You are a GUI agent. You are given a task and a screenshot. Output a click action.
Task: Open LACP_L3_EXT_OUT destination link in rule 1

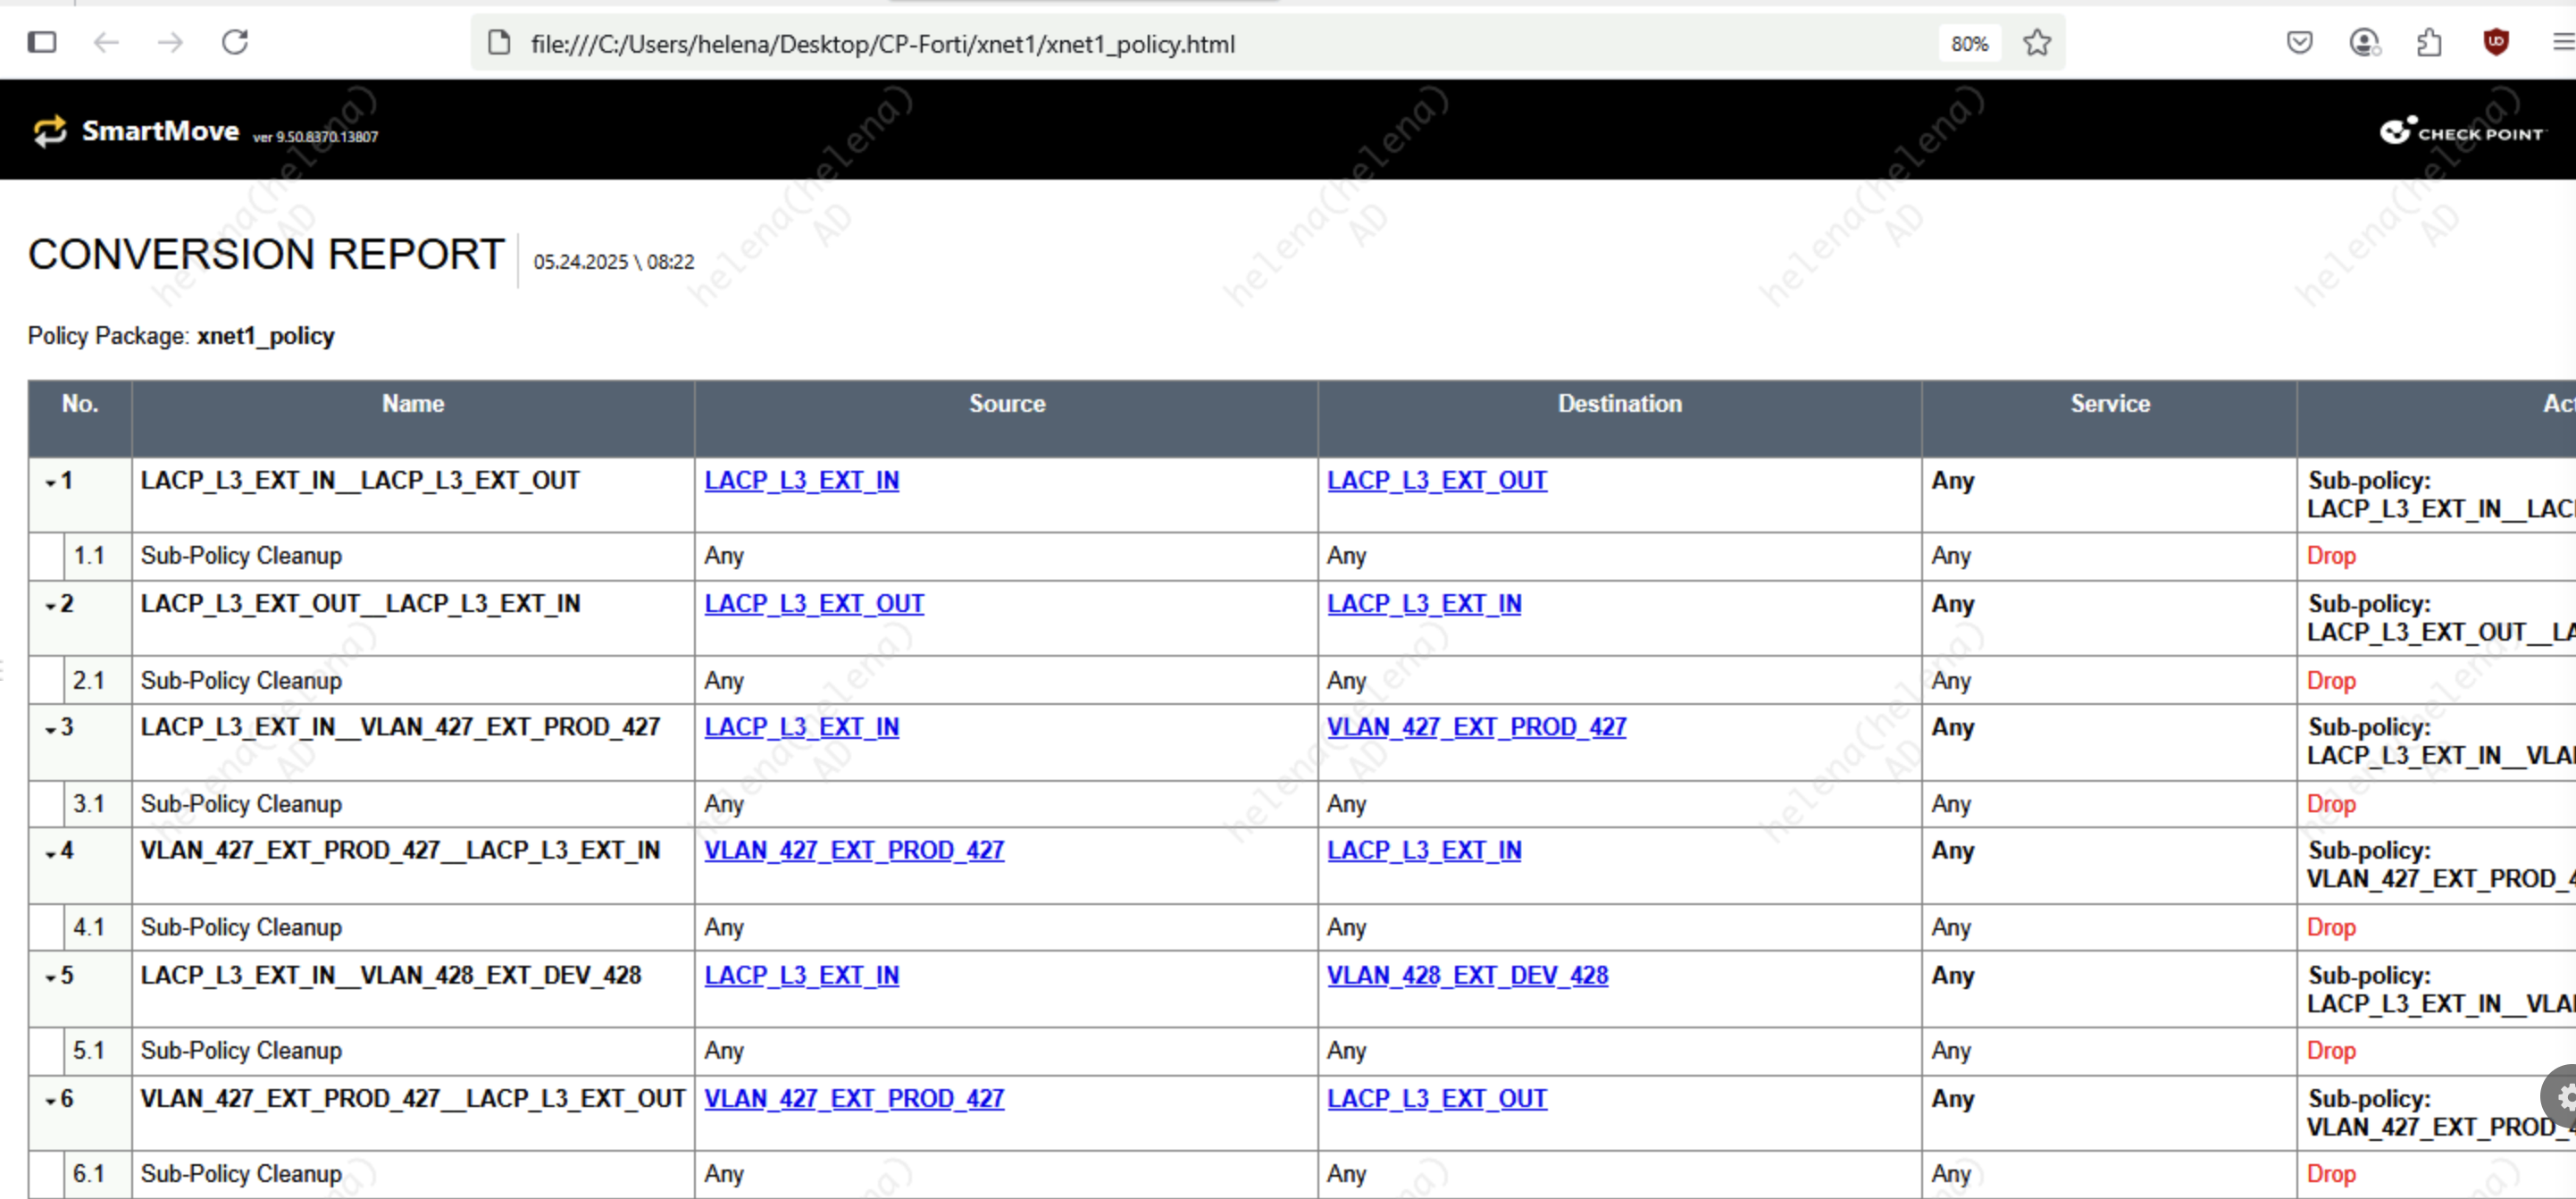(1436, 481)
